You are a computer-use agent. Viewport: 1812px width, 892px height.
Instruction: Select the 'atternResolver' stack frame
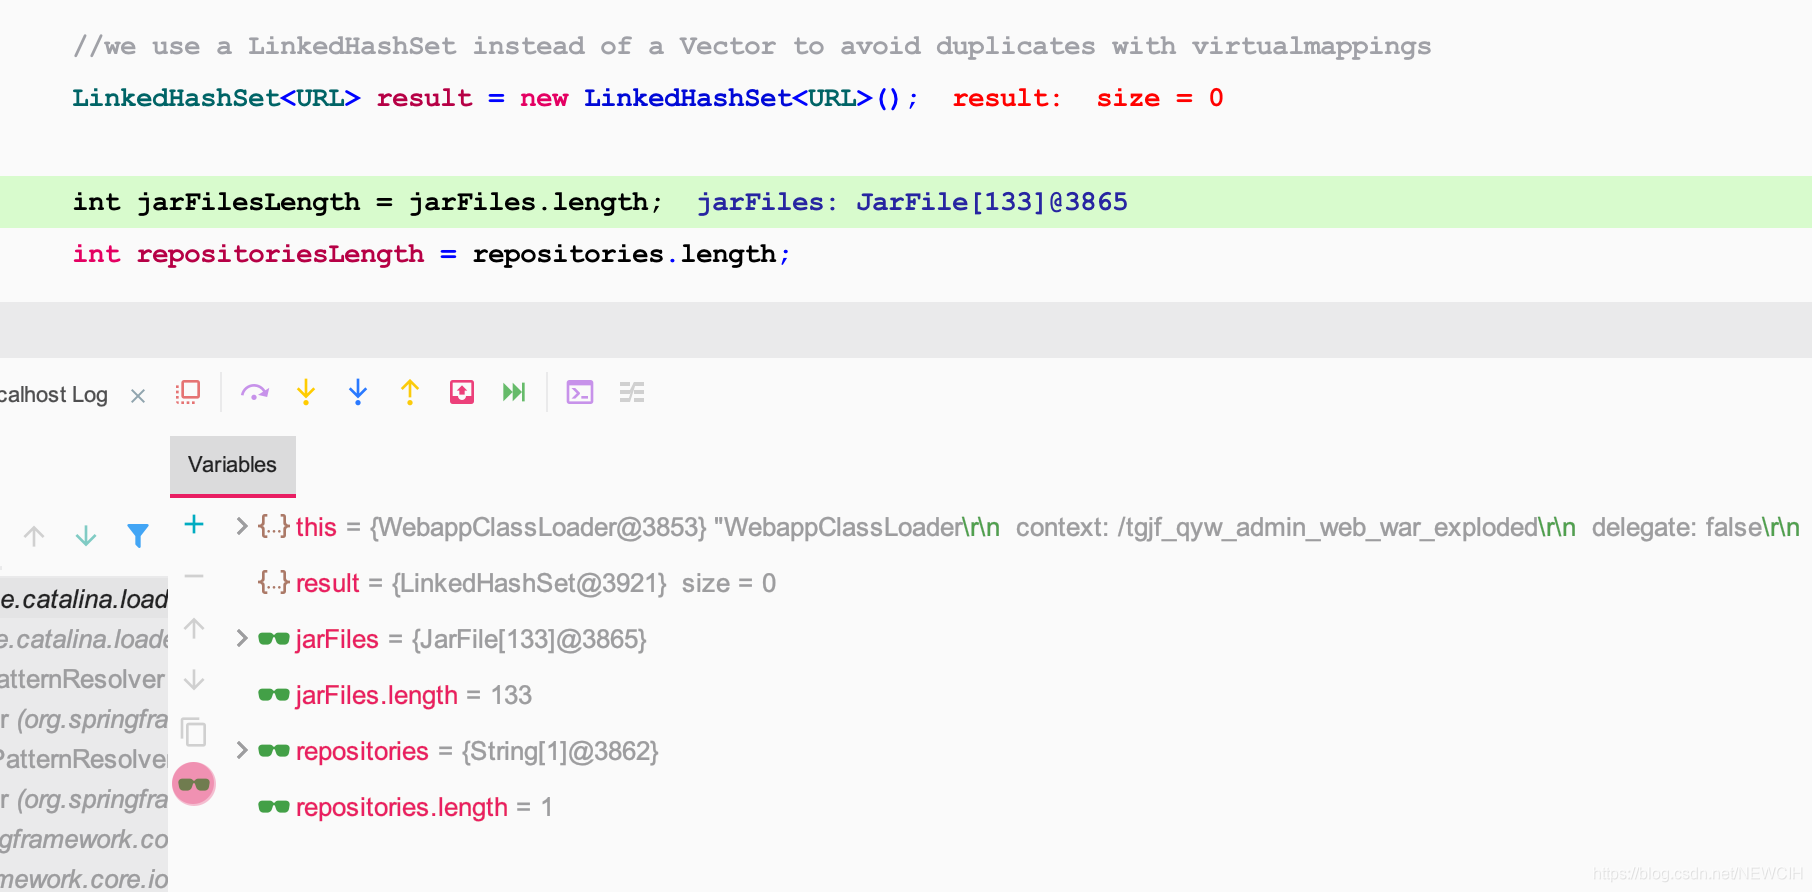point(84,679)
